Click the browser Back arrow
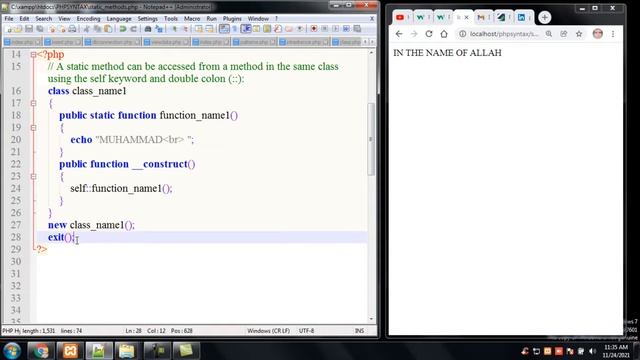 coord(399,34)
